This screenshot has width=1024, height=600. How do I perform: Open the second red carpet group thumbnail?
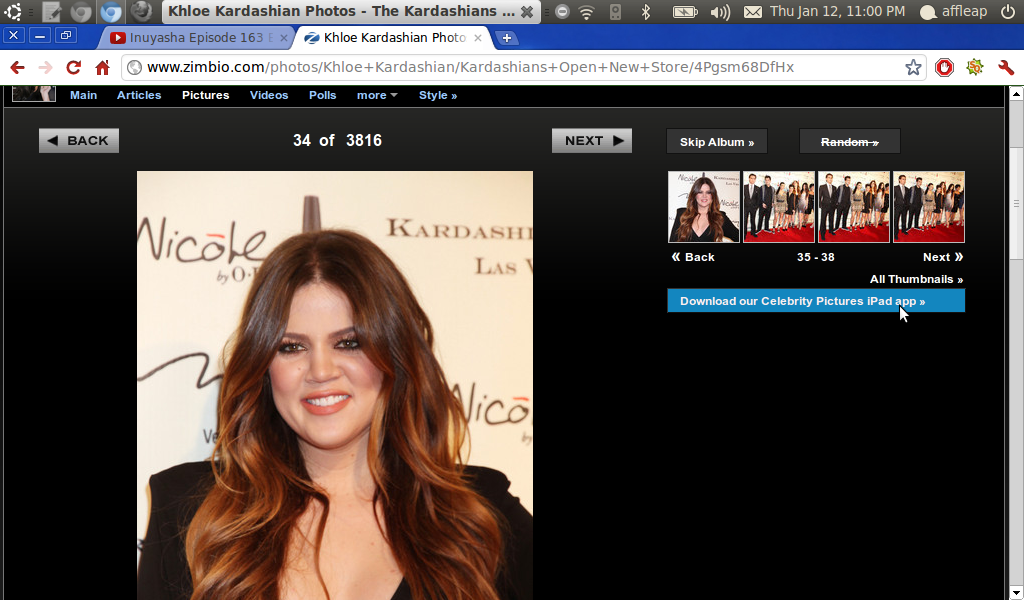coord(779,207)
